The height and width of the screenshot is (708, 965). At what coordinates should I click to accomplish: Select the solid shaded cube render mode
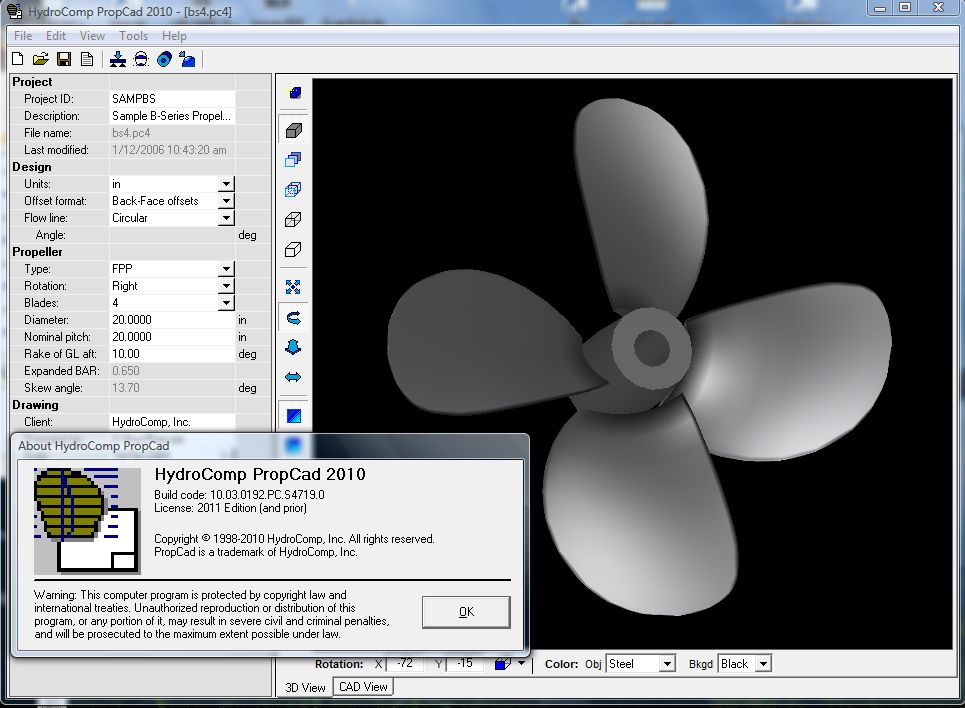(294, 131)
